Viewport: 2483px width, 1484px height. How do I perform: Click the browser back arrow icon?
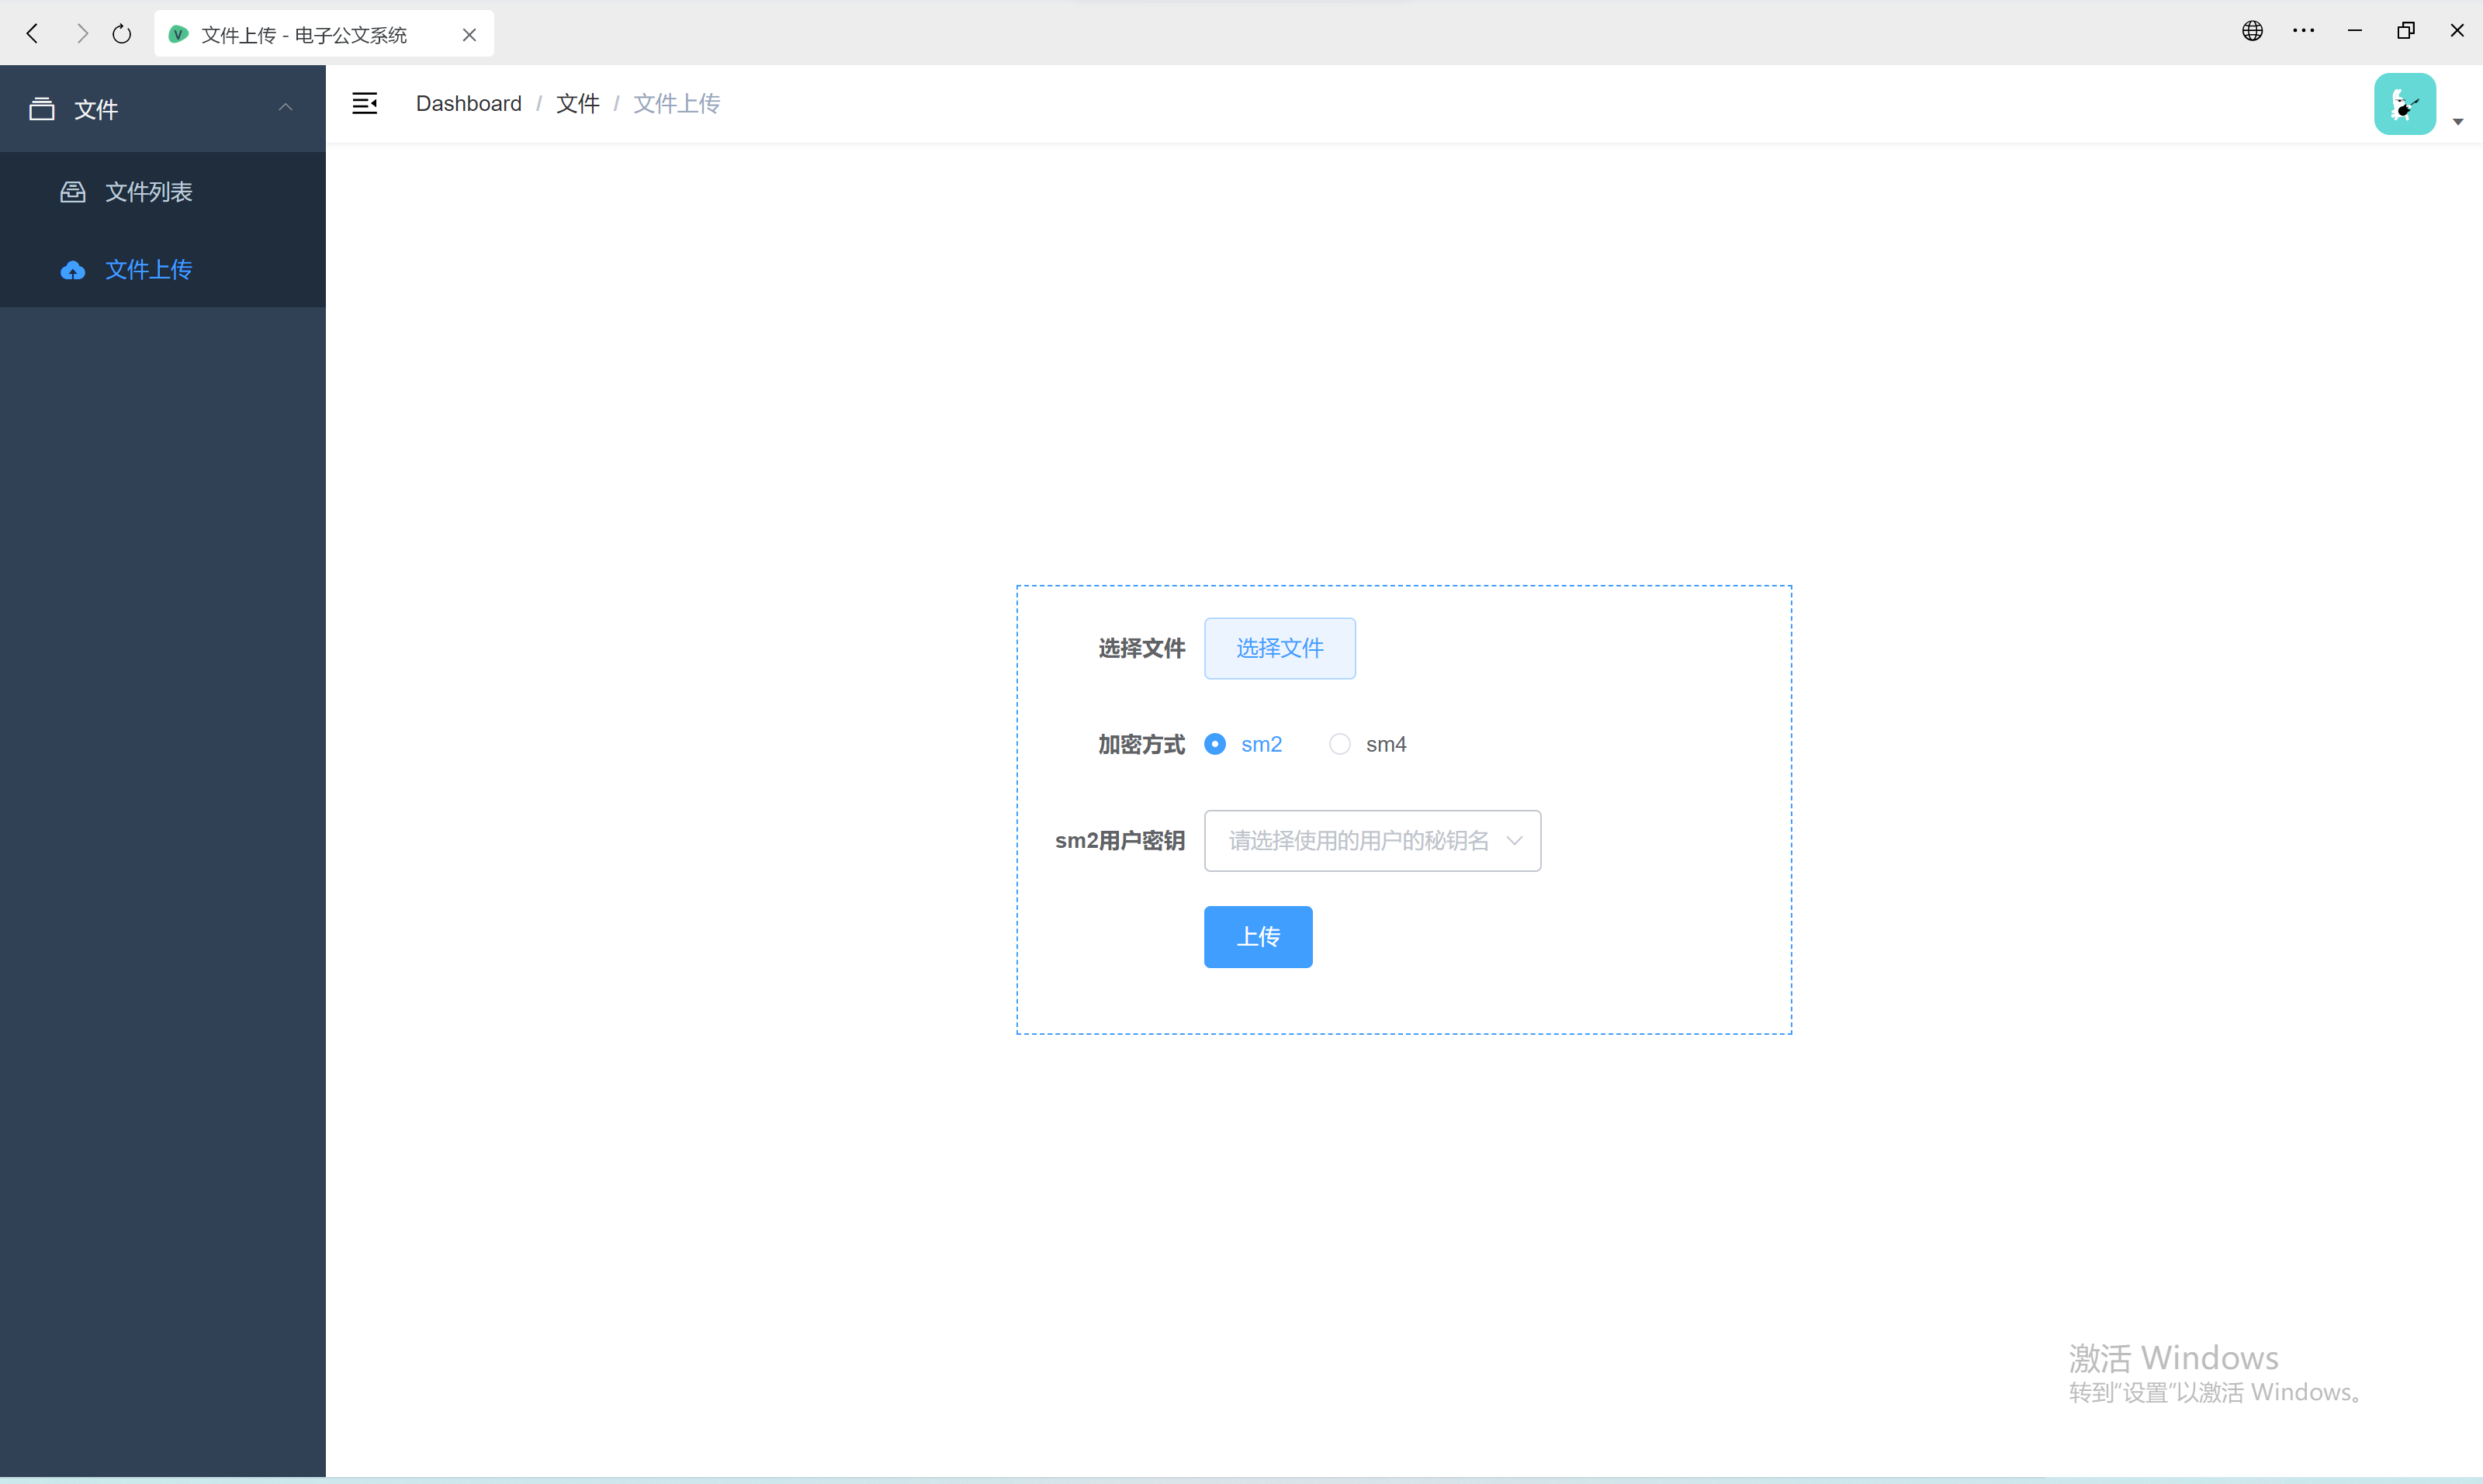pyautogui.click(x=33, y=34)
